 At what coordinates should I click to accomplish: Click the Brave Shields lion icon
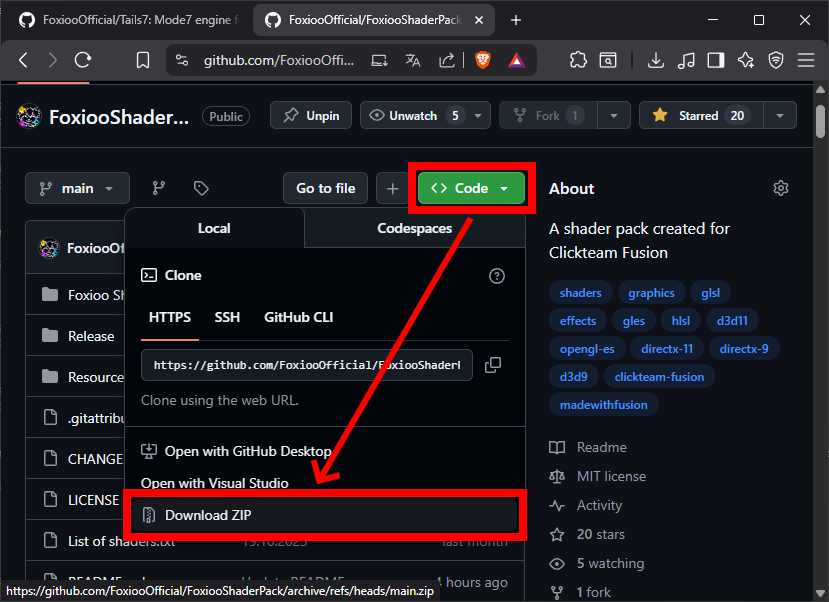click(483, 60)
